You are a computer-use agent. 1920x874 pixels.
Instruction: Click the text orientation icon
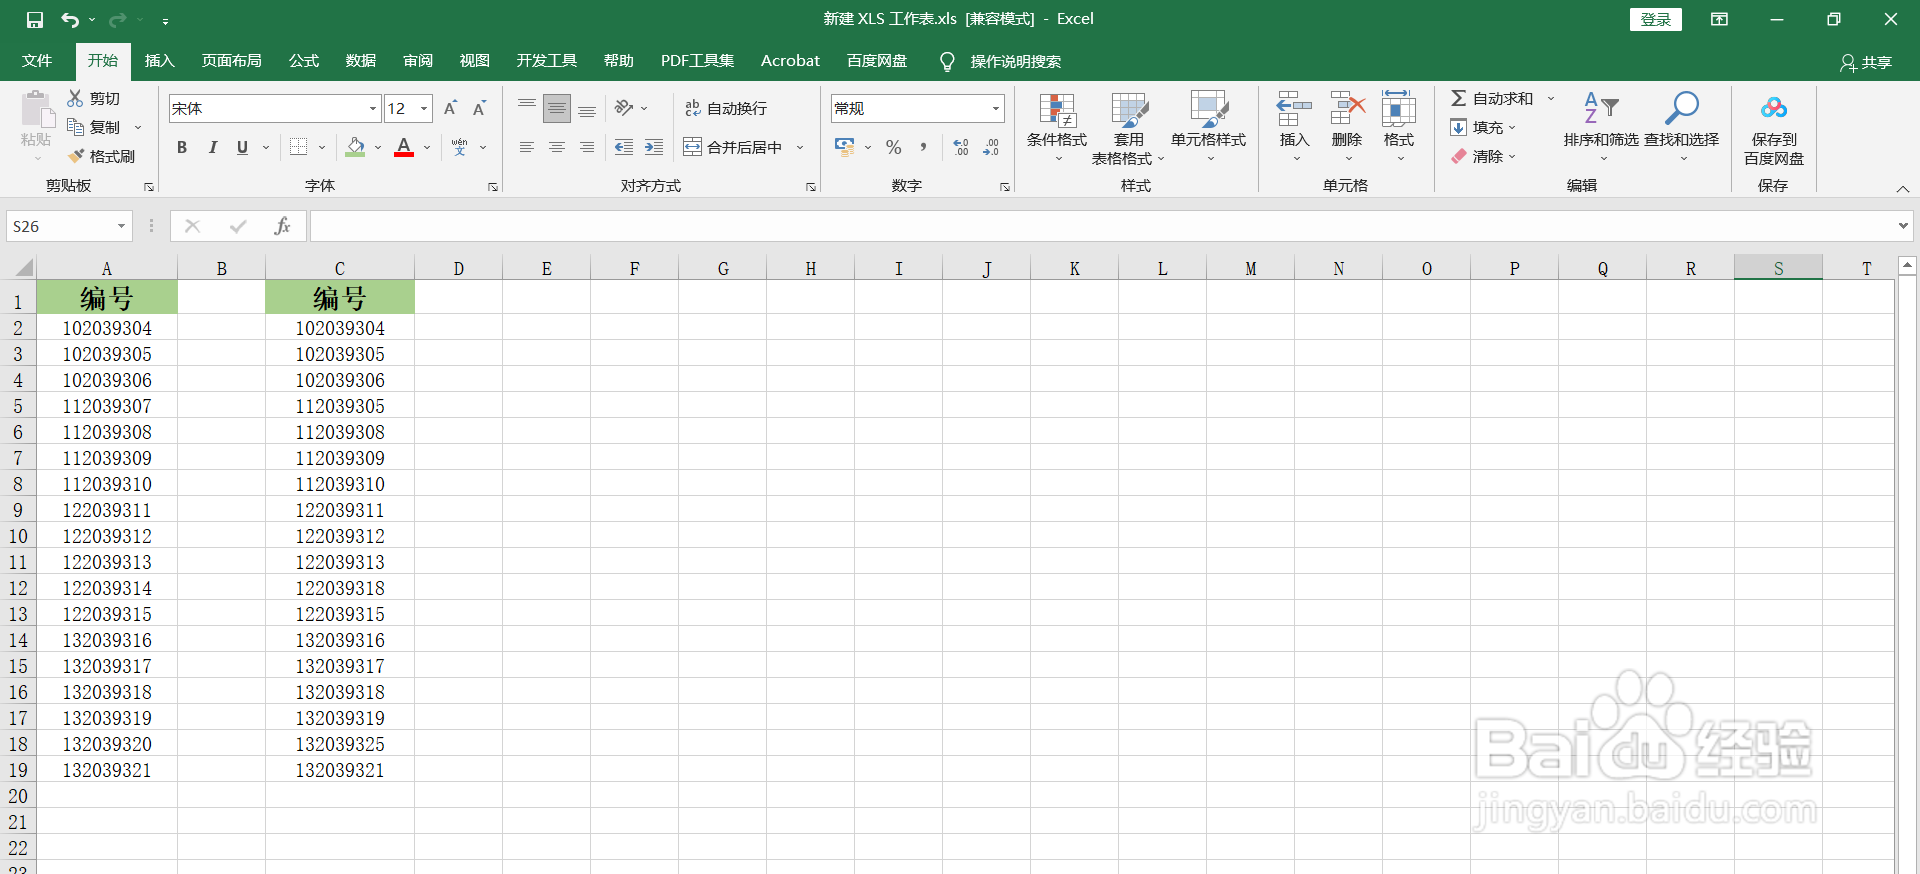[625, 108]
